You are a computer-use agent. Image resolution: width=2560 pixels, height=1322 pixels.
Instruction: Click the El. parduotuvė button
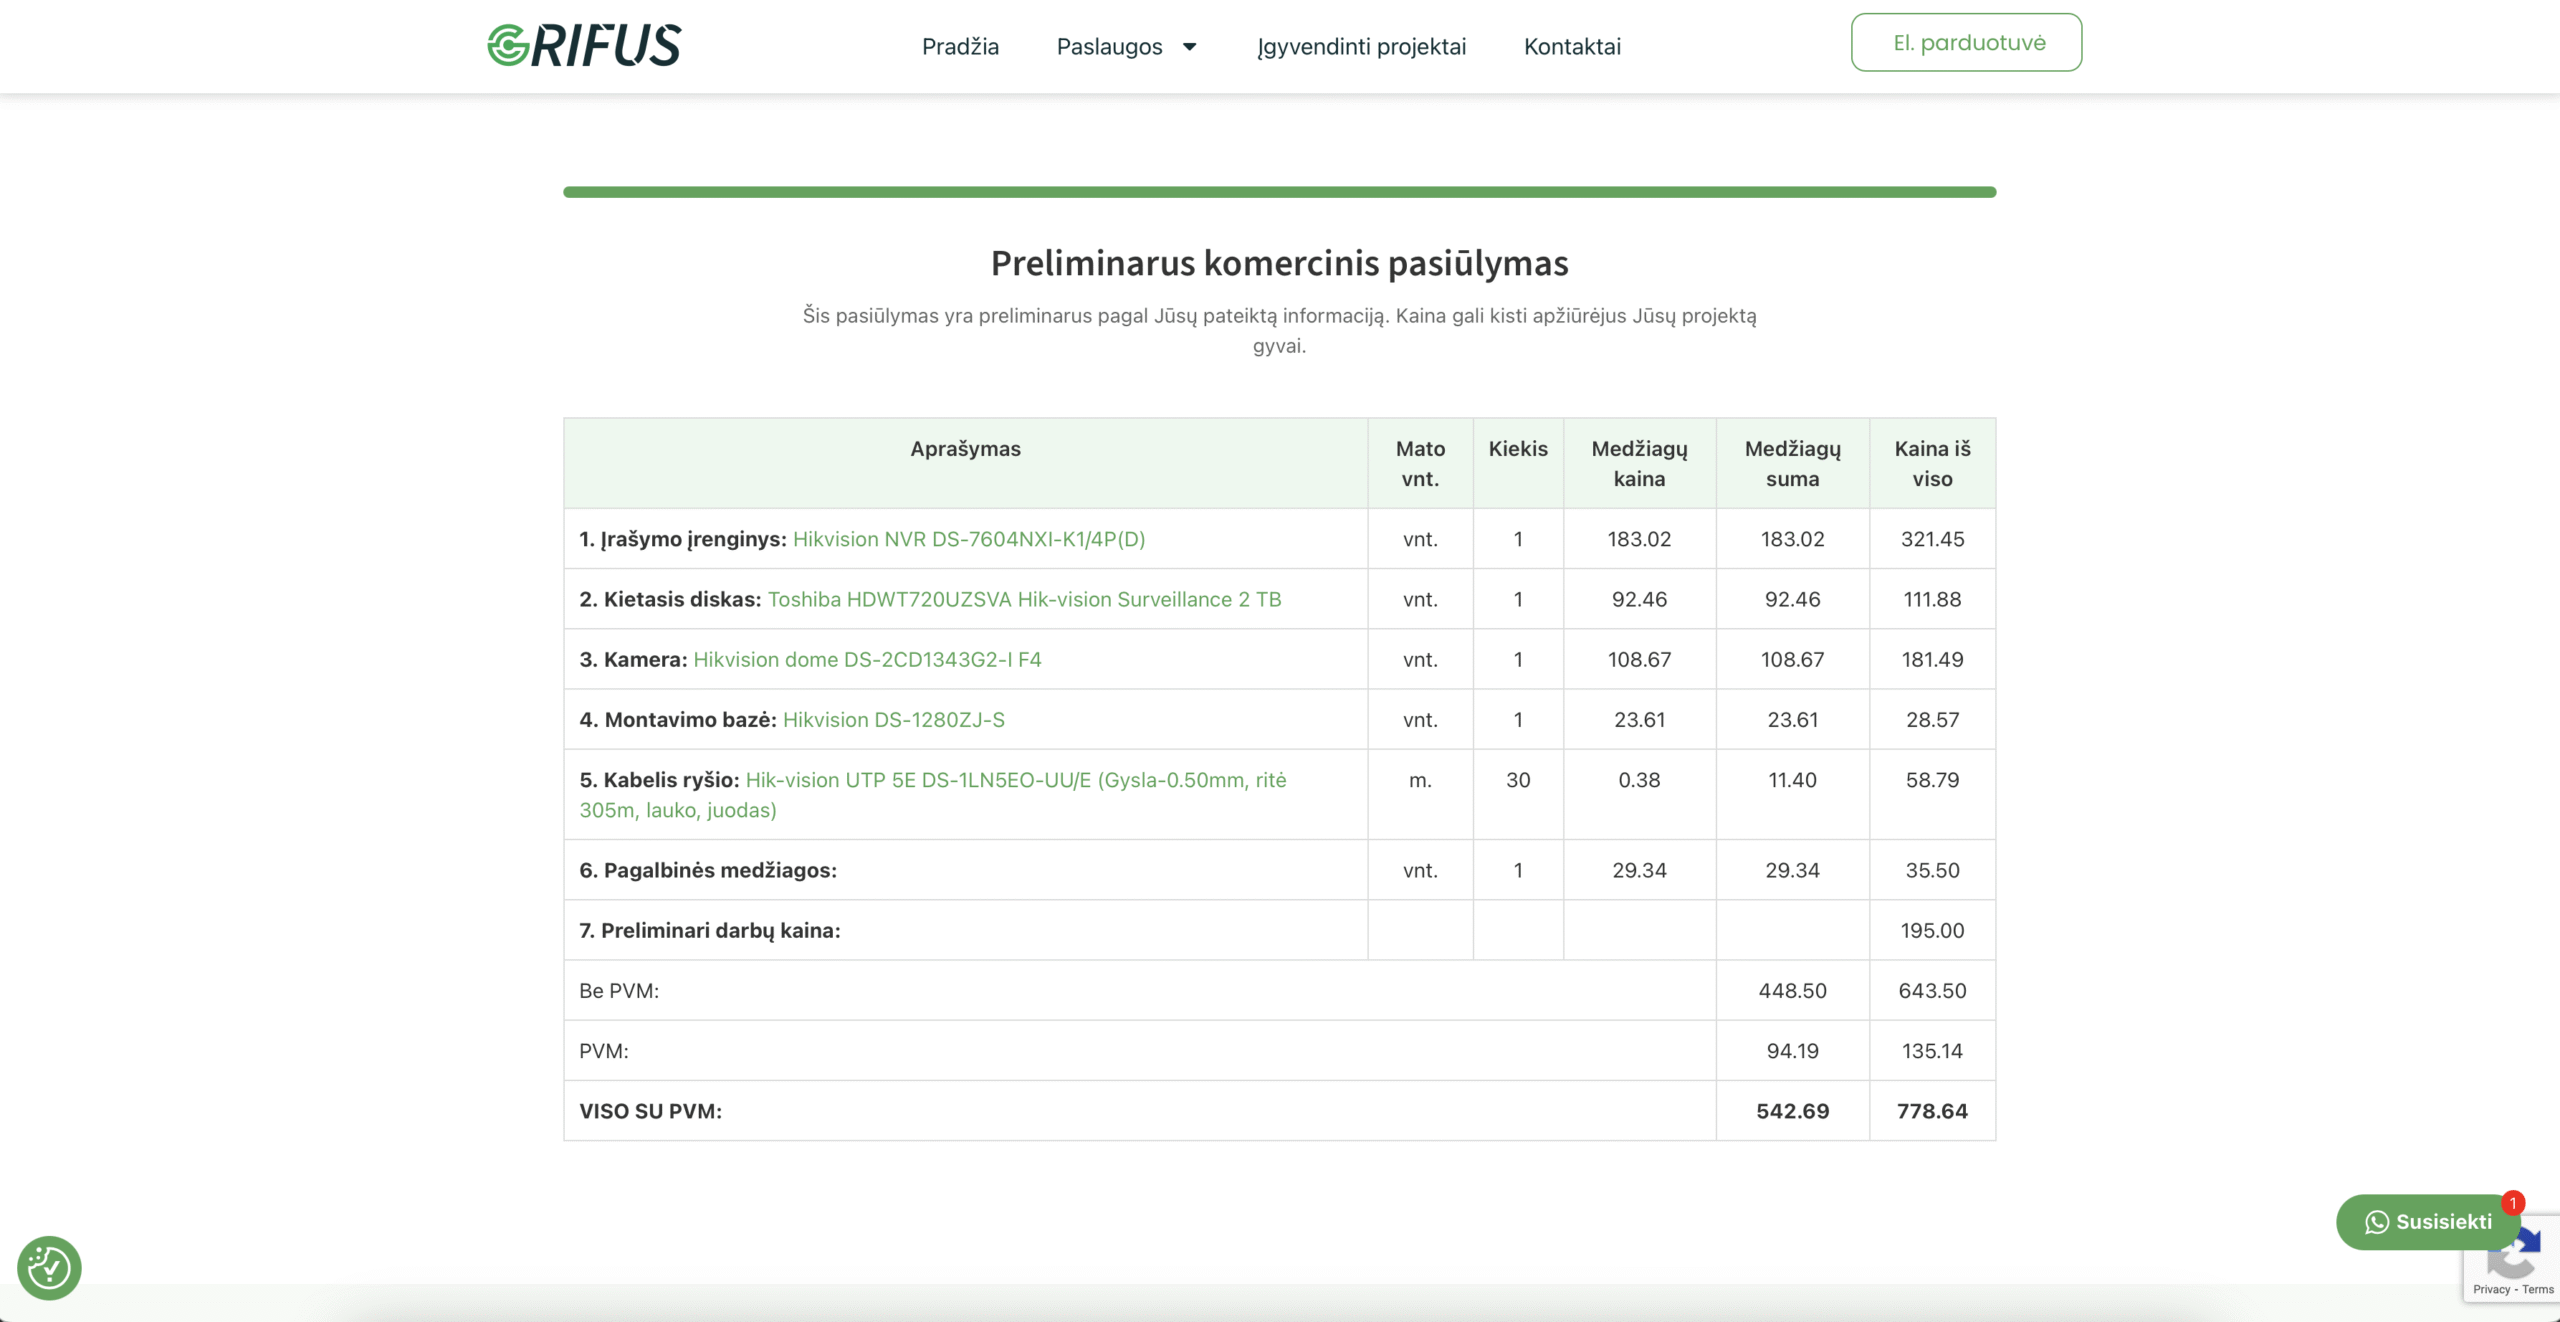pyautogui.click(x=1966, y=43)
